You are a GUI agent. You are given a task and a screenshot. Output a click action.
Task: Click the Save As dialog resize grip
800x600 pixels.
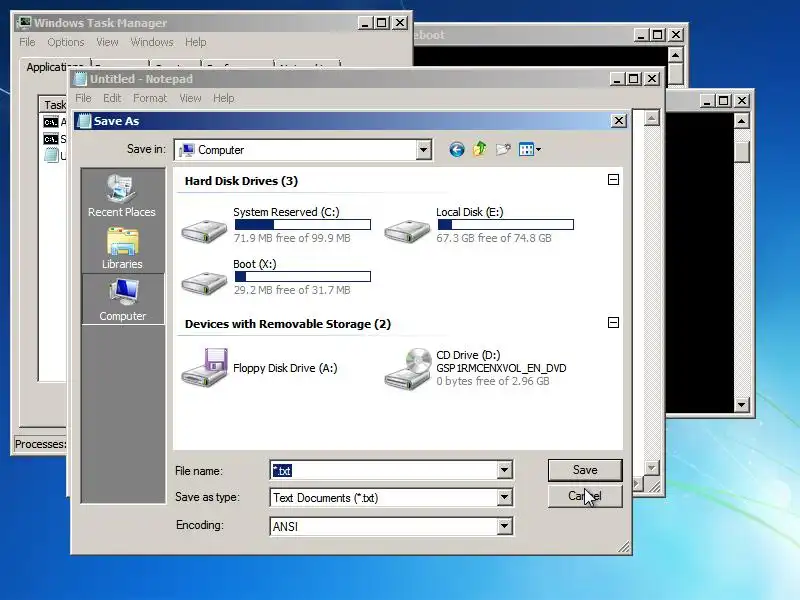pyautogui.click(x=623, y=547)
